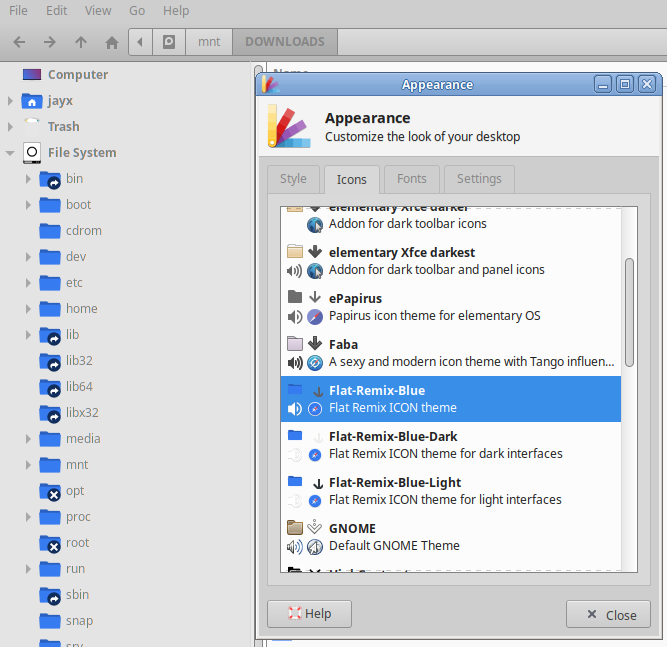This screenshot has width=667, height=647.
Task: Expand the media folder node
Action: click(28, 439)
